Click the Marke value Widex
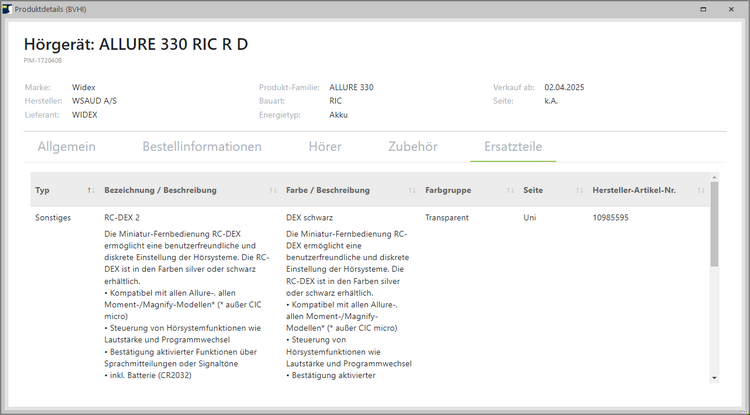 coord(84,87)
